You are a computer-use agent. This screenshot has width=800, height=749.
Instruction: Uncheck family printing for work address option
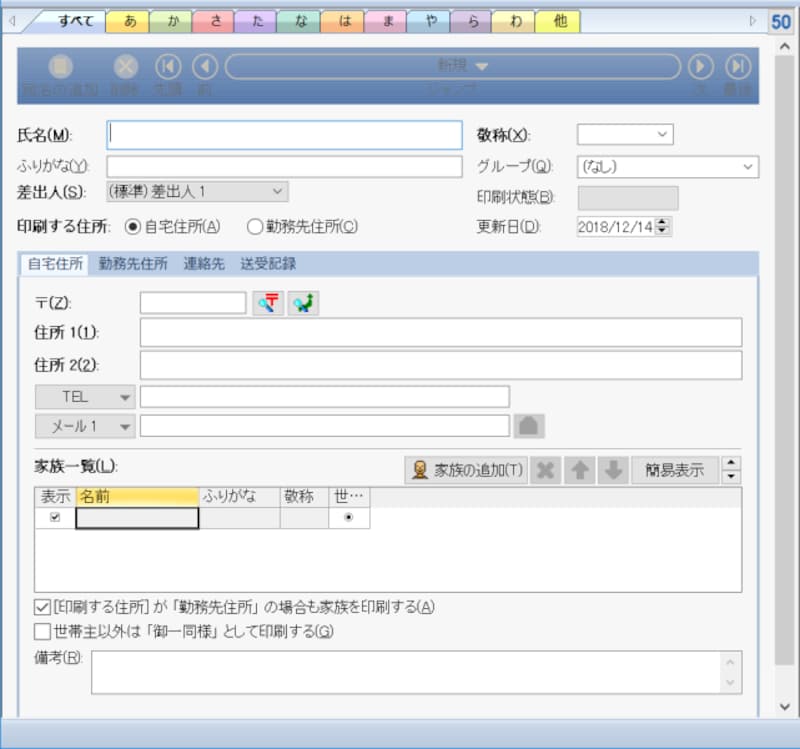[42, 605]
